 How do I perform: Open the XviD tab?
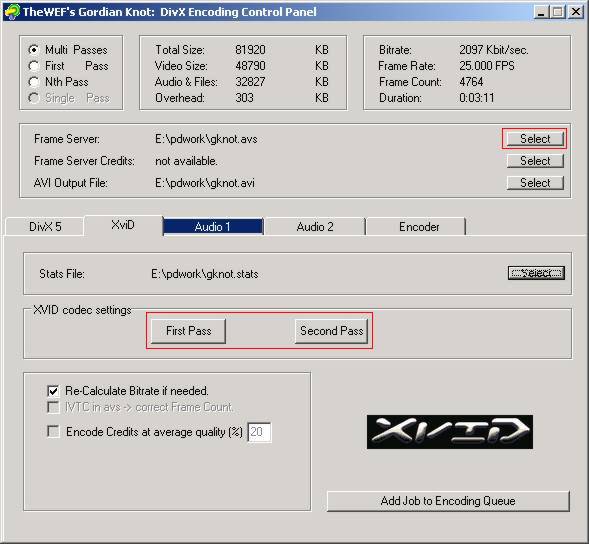[x=123, y=225]
